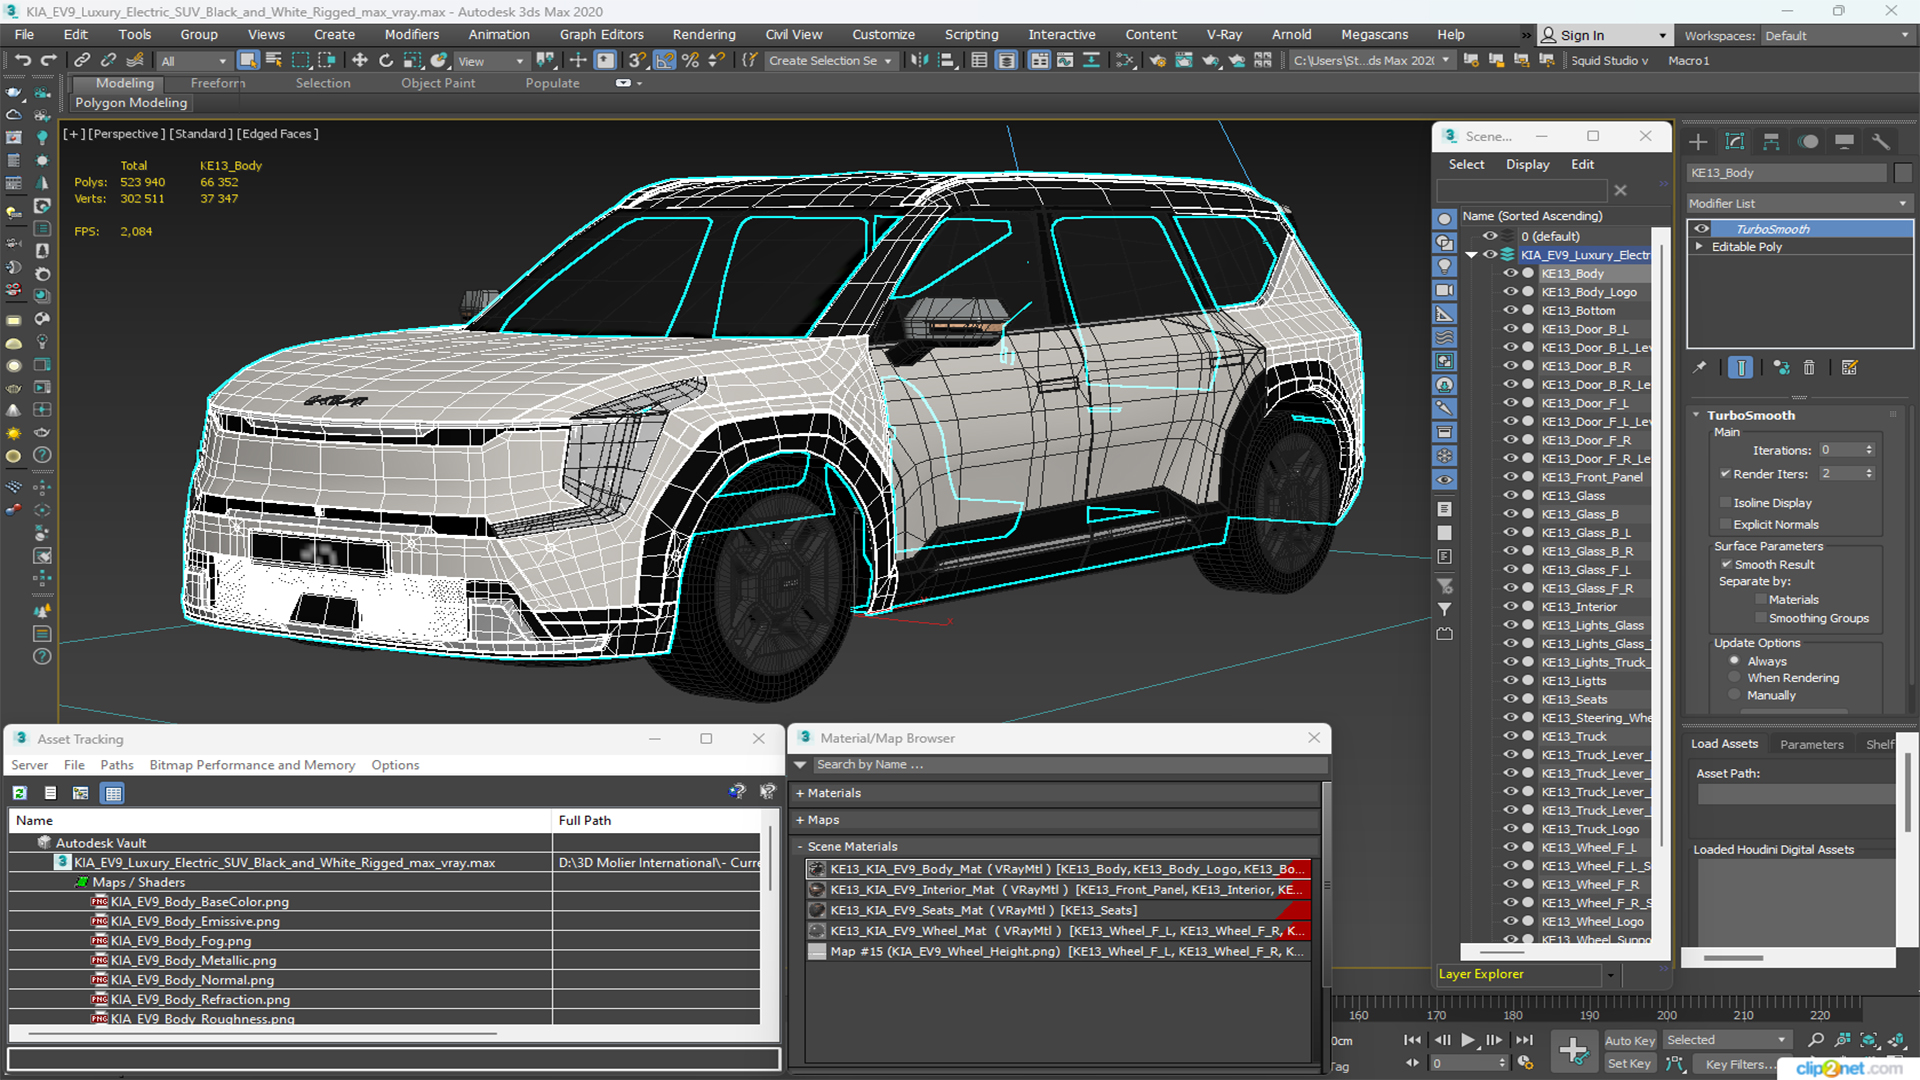The height and width of the screenshot is (1080, 1920).
Task: Enable the Explicit Normals checkbox
Action: [x=1725, y=524]
